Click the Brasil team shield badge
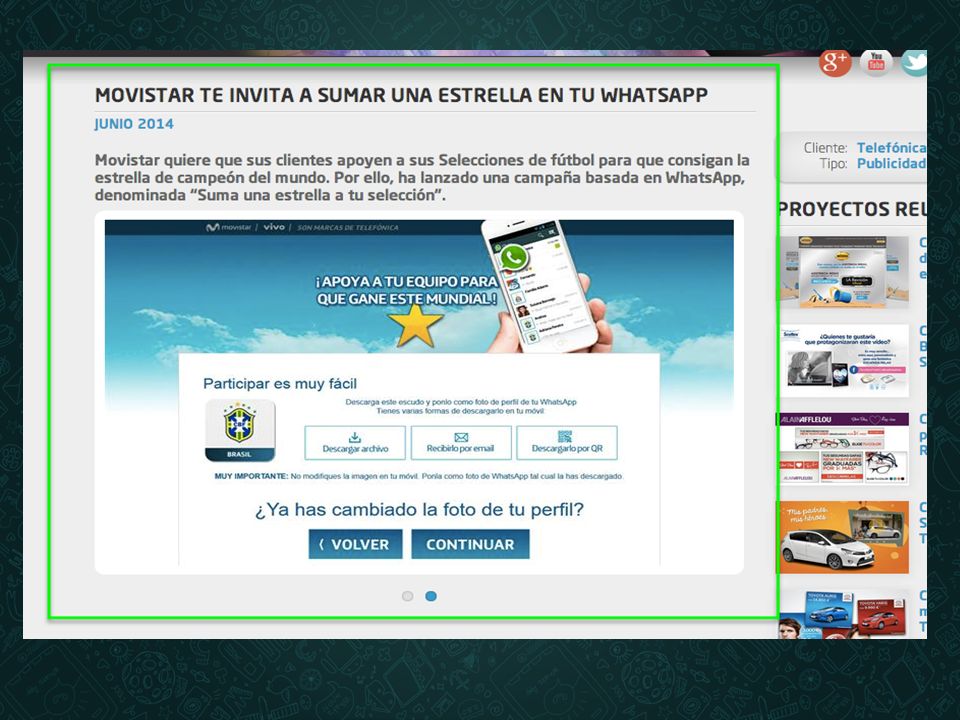The height and width of the screenshot is (720, 960). pos(239,430)
